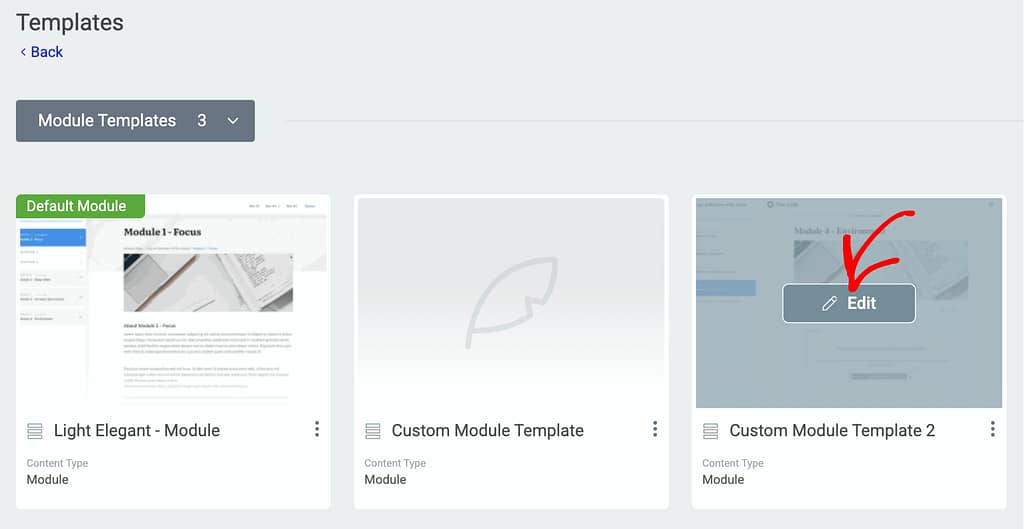Click the green Default Module badge

(80, 206)
